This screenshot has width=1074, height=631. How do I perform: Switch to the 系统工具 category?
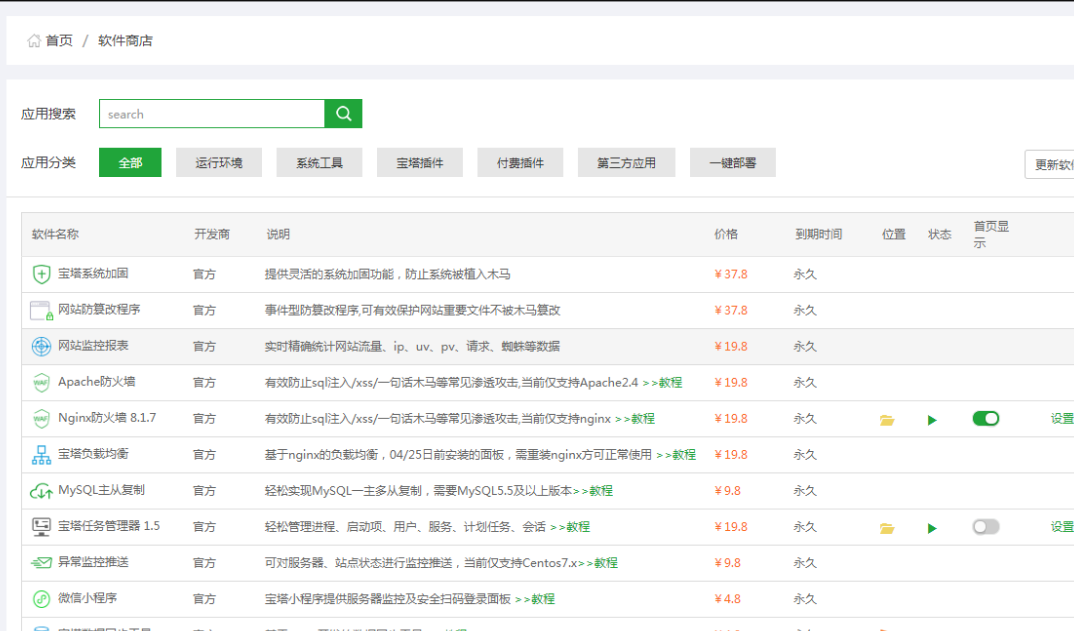pyautogui.click(x=319, y=162)
